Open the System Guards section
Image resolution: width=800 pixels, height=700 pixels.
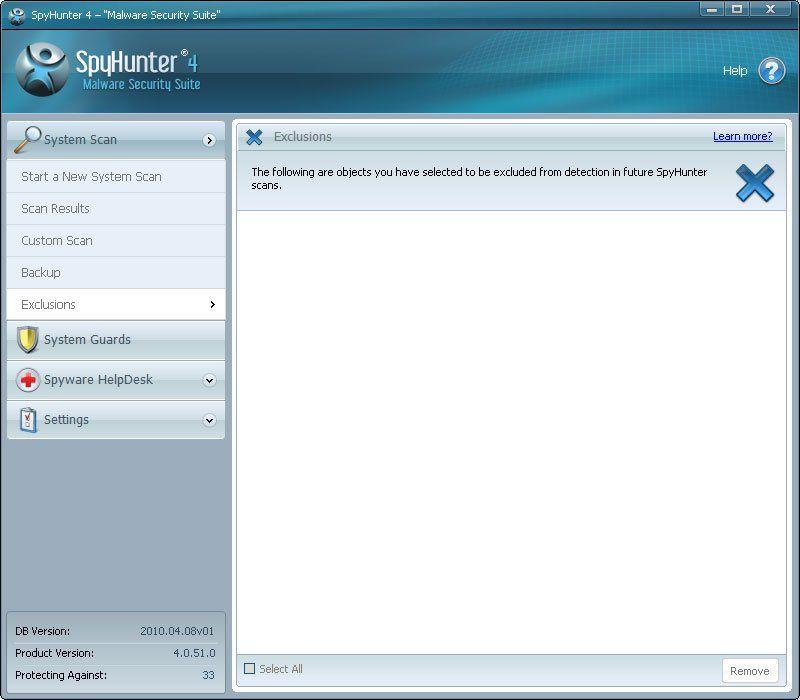coord(116,340)
